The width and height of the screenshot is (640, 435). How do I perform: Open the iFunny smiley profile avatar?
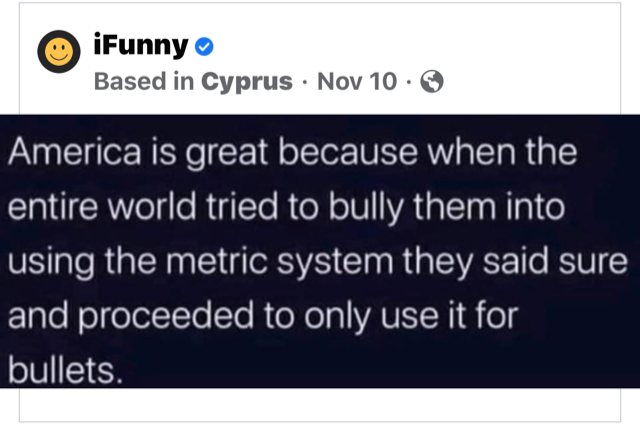point(59,51)
